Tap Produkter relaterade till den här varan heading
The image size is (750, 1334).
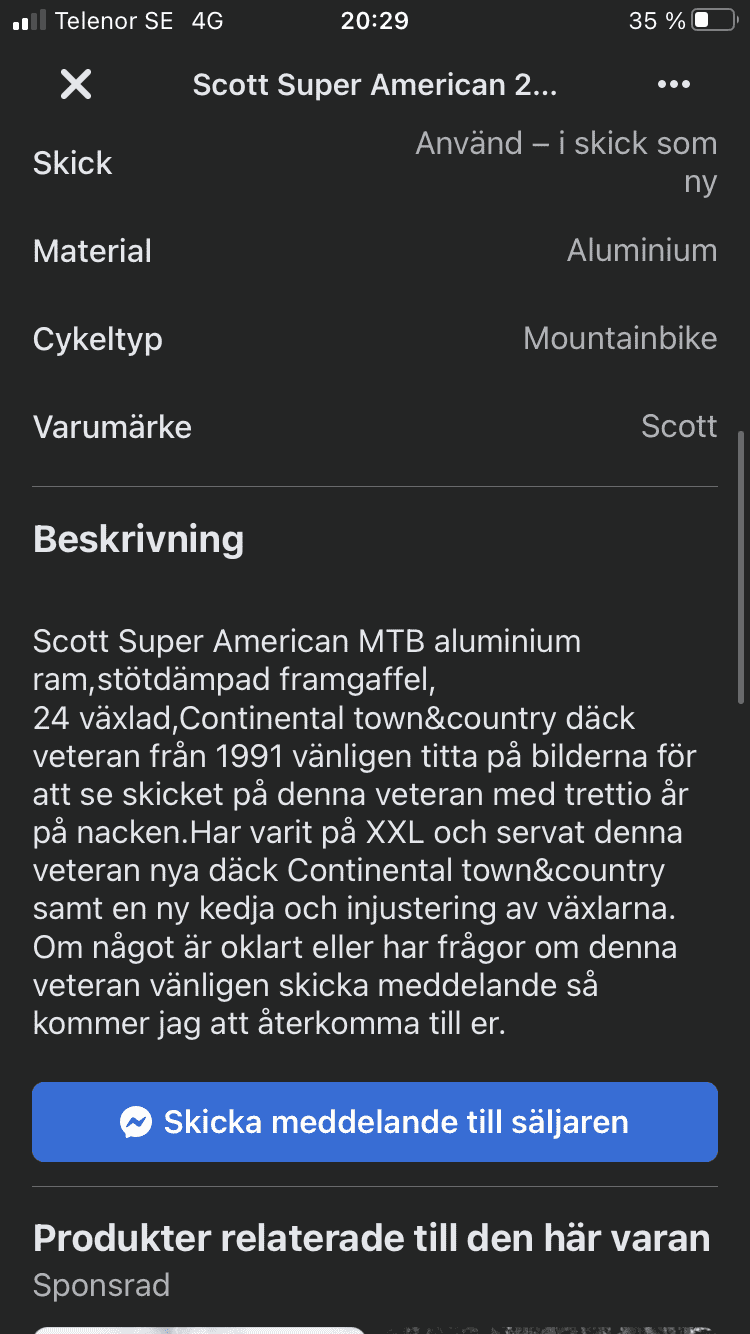coord(372,1239)
